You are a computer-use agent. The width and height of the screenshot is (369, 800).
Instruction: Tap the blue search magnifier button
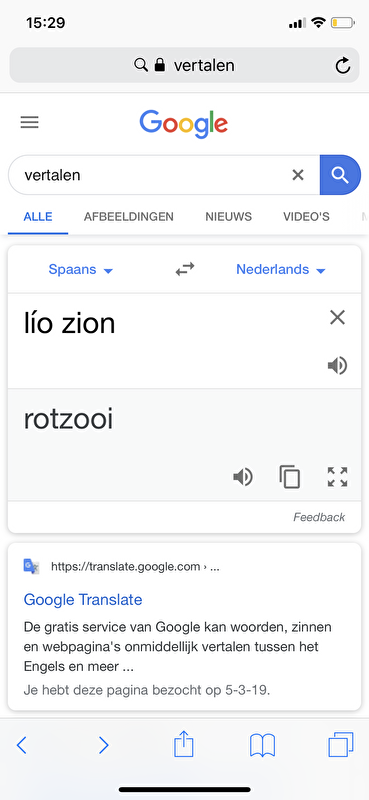[x=340, y=175]
